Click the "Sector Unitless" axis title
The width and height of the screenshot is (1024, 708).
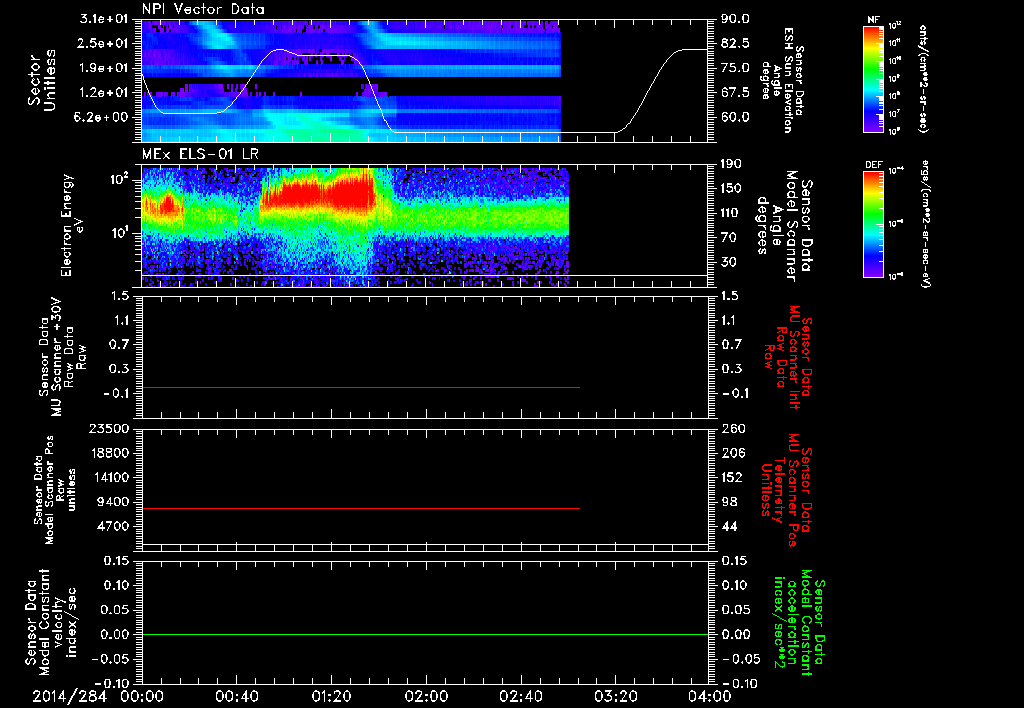pos(42,80)
